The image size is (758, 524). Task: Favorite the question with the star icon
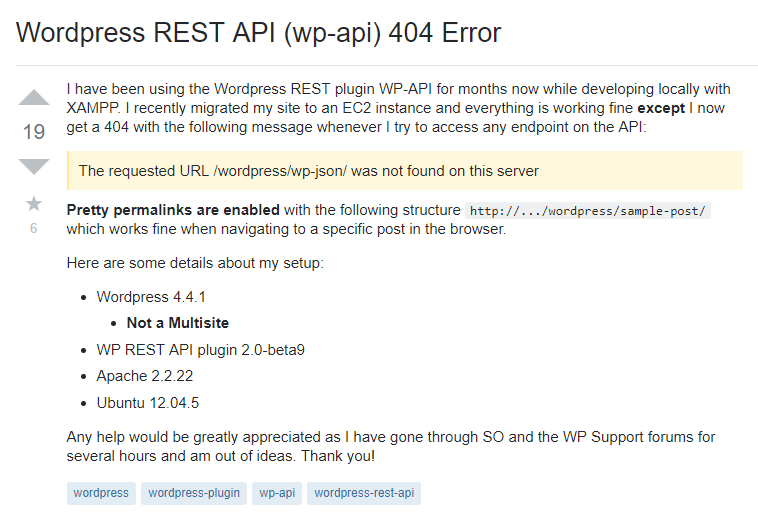(x=34, y=204)
